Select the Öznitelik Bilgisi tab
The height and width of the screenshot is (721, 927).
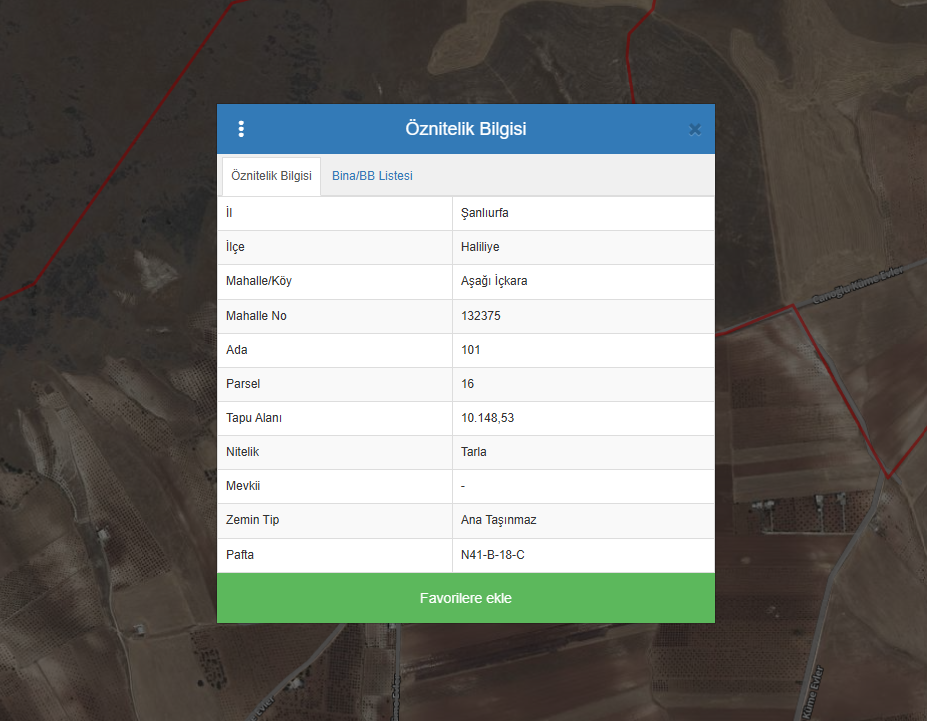[271, 176]
